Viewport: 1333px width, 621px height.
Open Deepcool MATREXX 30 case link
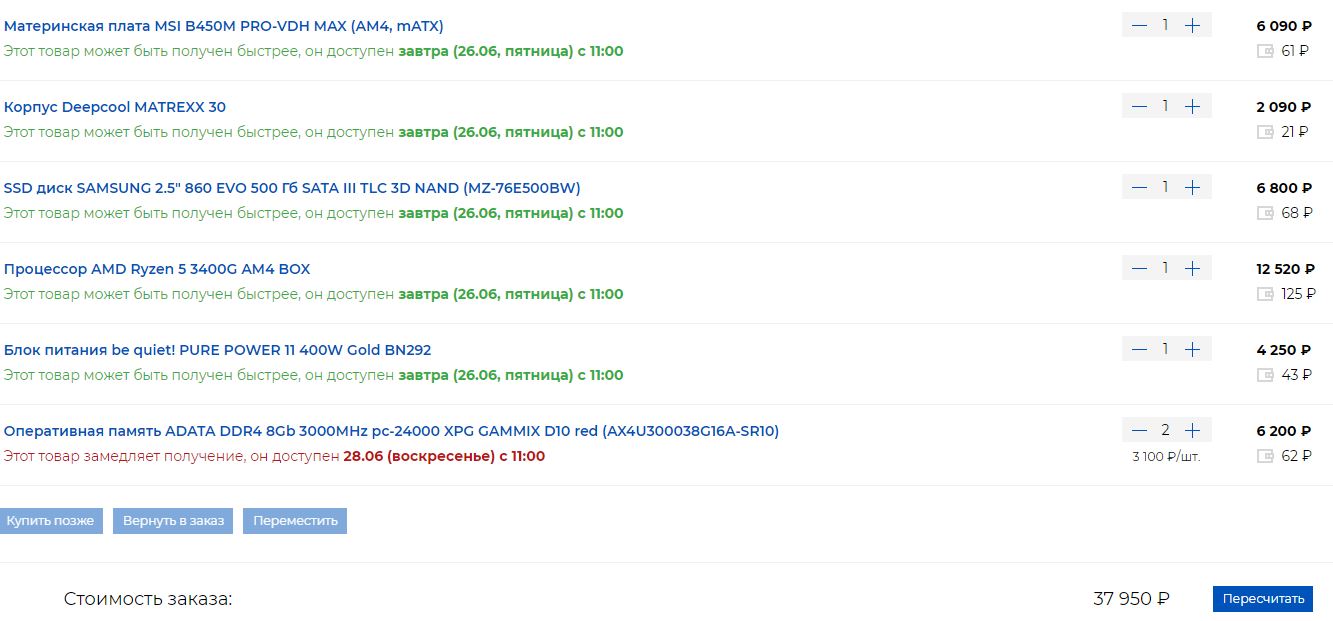click(x=115, y=107)
